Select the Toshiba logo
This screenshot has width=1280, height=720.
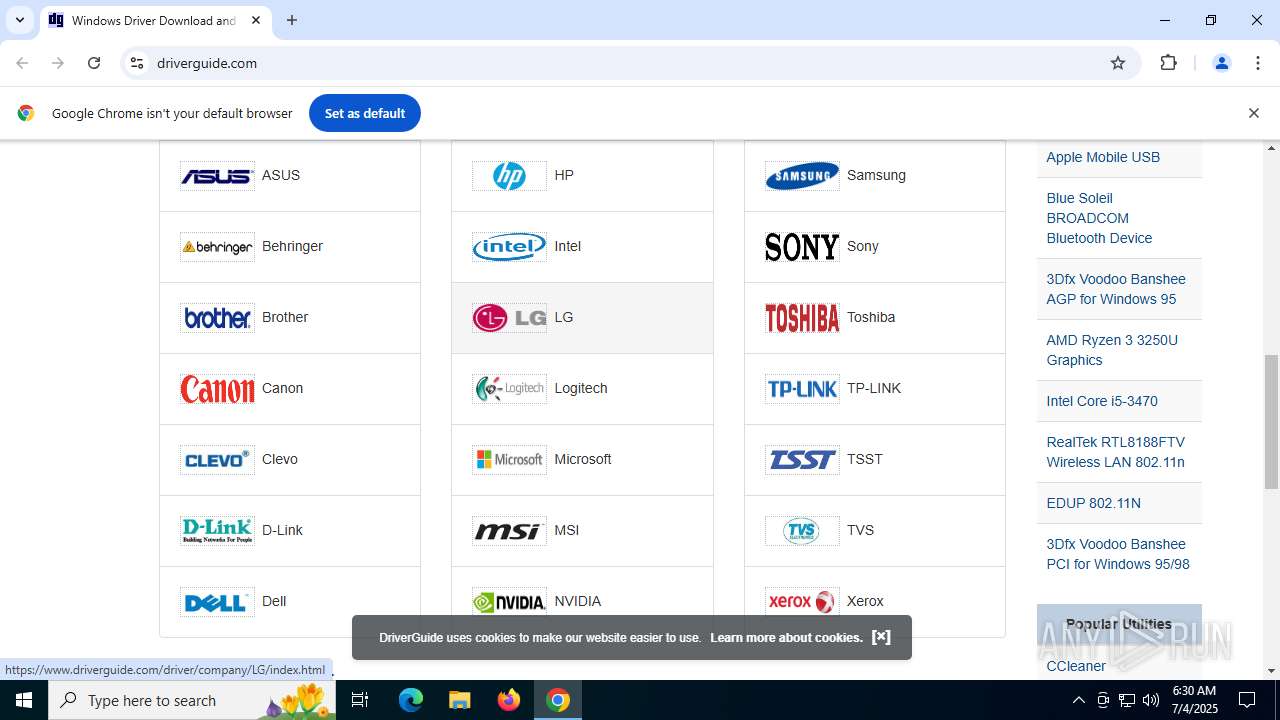tap(802, 318)
